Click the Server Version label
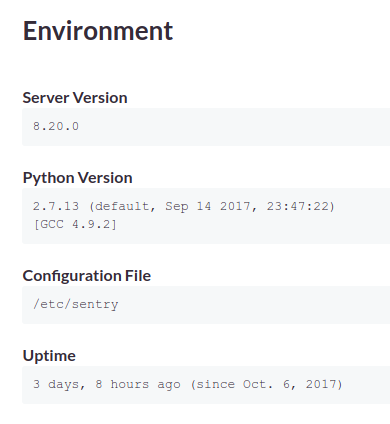This screenshot has width=390, height=424. tap(75, 98)
